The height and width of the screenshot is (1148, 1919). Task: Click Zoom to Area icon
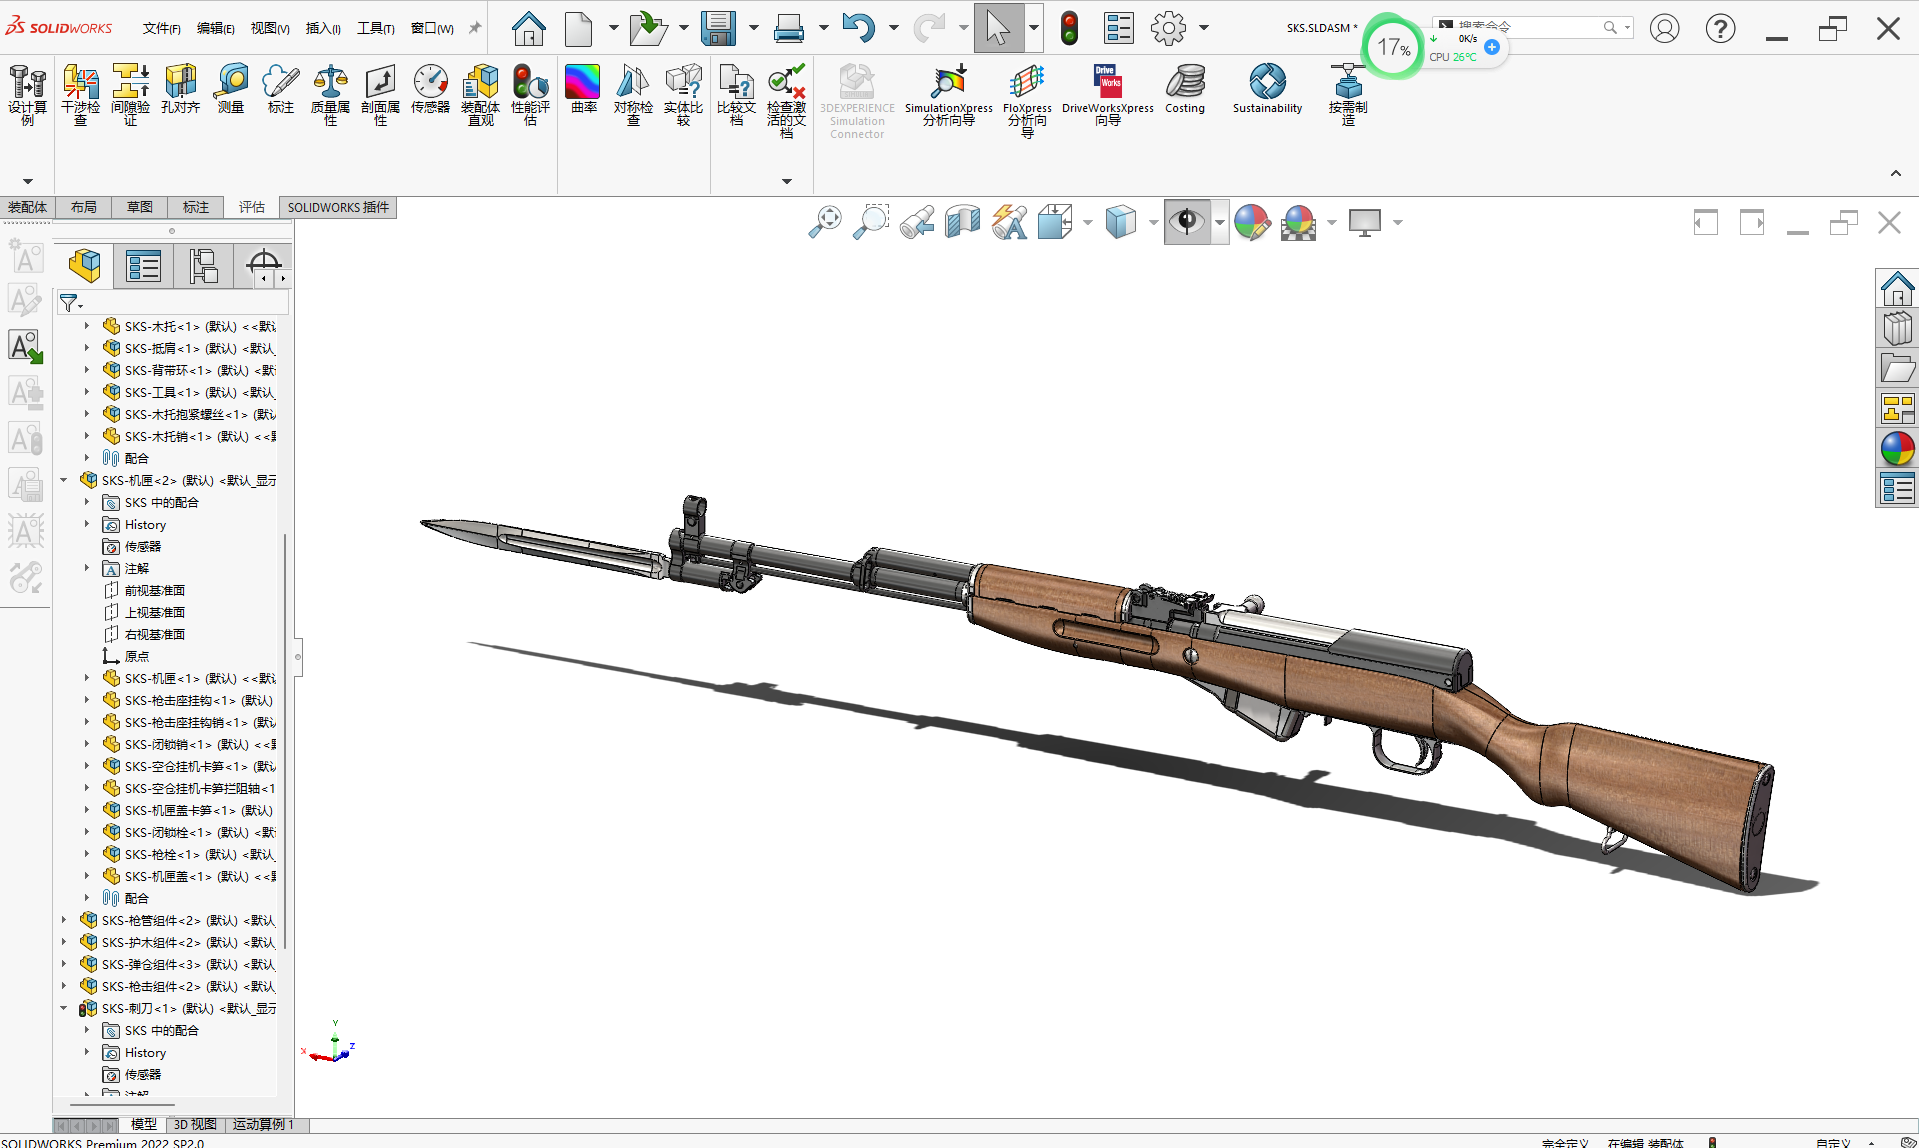tap(871, 222)
